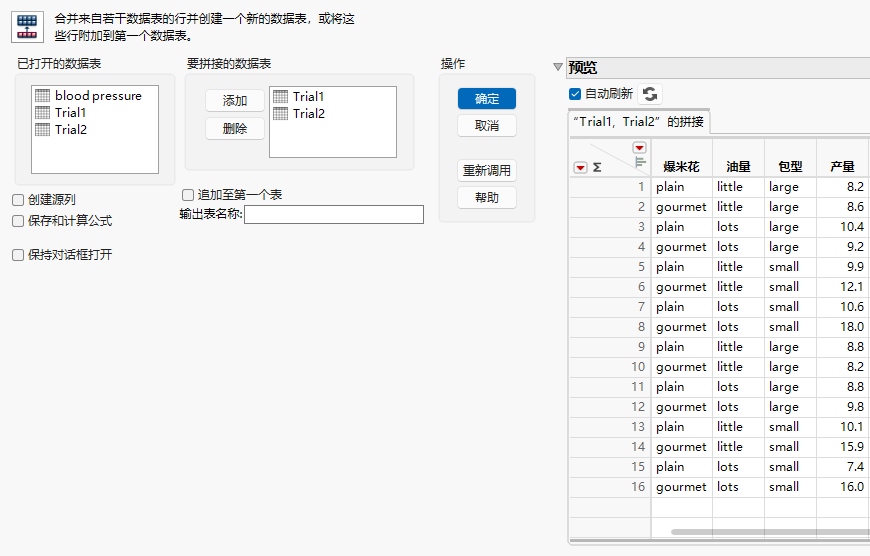Check 追加至第一个表 option
Viewport: 870px width, 556px height.
click(x=188, y=195)
